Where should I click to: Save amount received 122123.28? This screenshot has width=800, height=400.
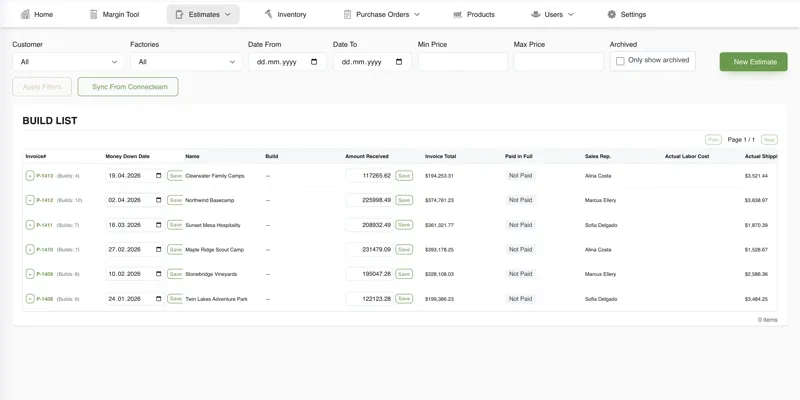(x=404, y=298)
